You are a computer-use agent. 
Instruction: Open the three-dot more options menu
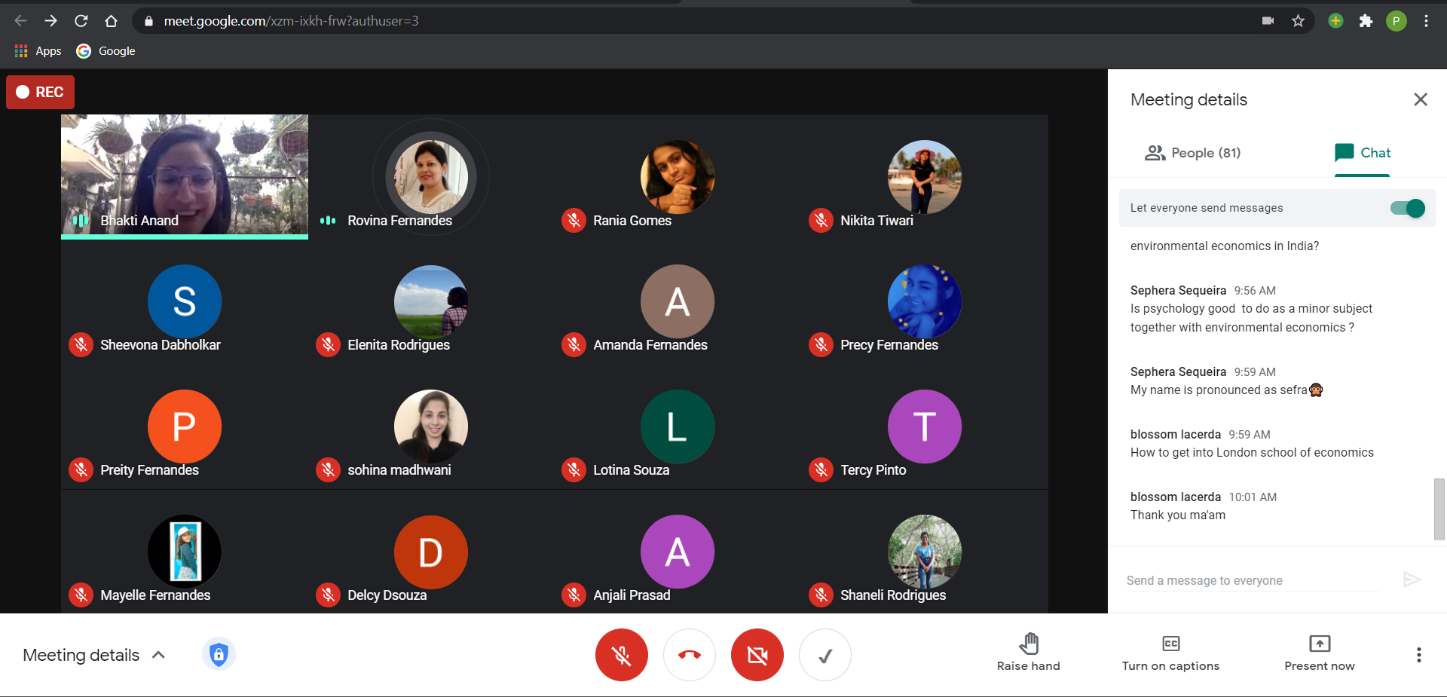point(1418,655)
